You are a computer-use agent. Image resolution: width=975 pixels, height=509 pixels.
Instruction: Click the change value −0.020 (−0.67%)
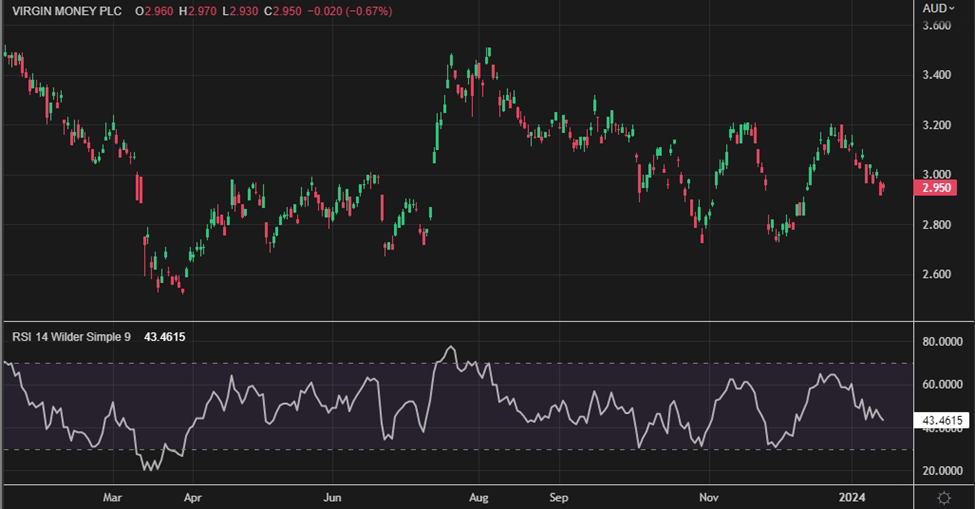tap(349, 11)
